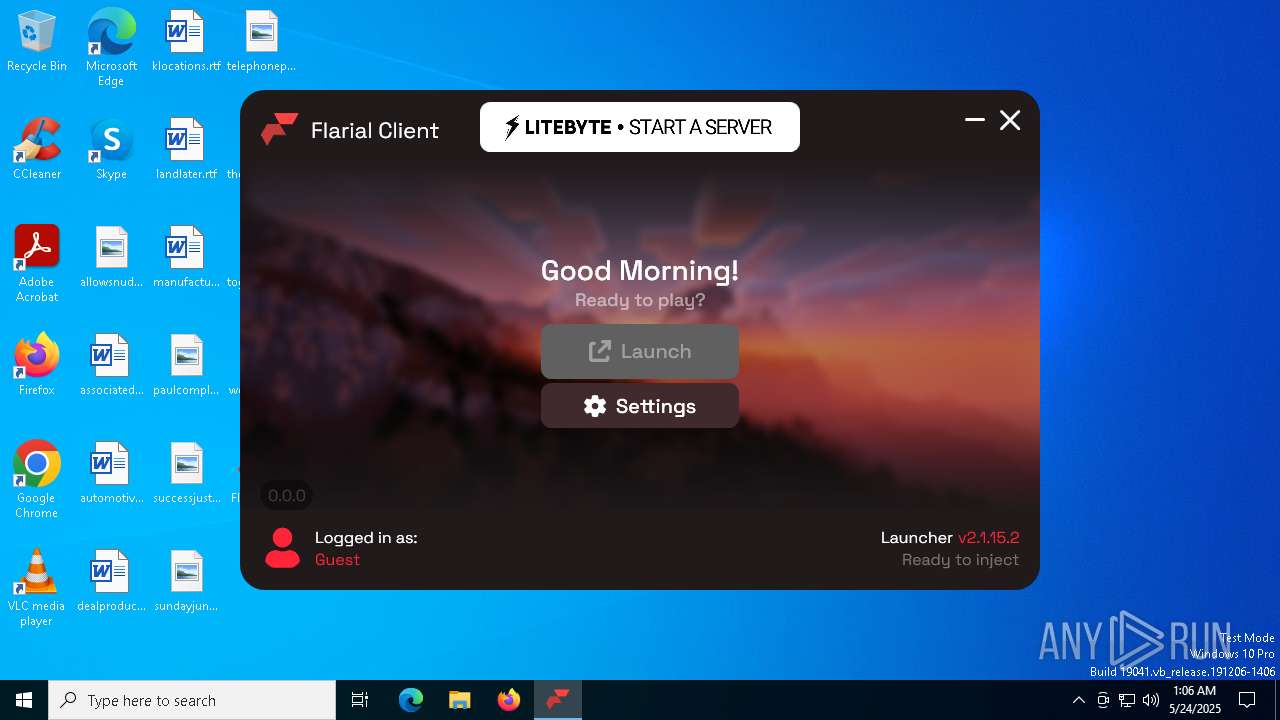
Task: Select the dealproduc... document on desktop
Action: tap(111, 582)
